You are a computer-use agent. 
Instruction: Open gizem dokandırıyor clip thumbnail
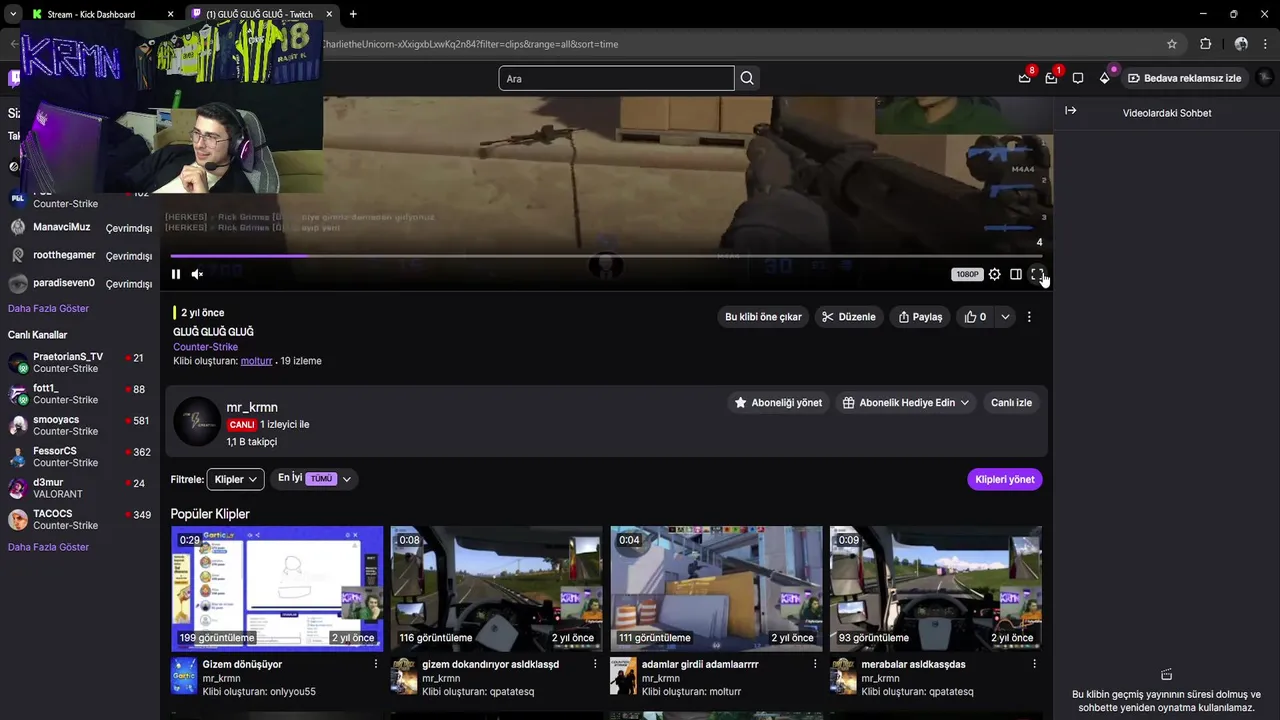(496, 588)
